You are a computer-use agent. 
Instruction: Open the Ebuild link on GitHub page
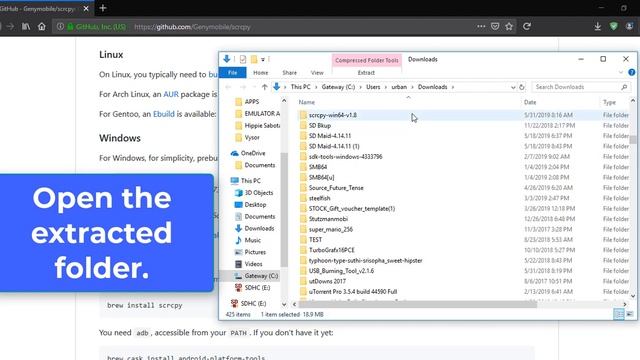[164, 114]
